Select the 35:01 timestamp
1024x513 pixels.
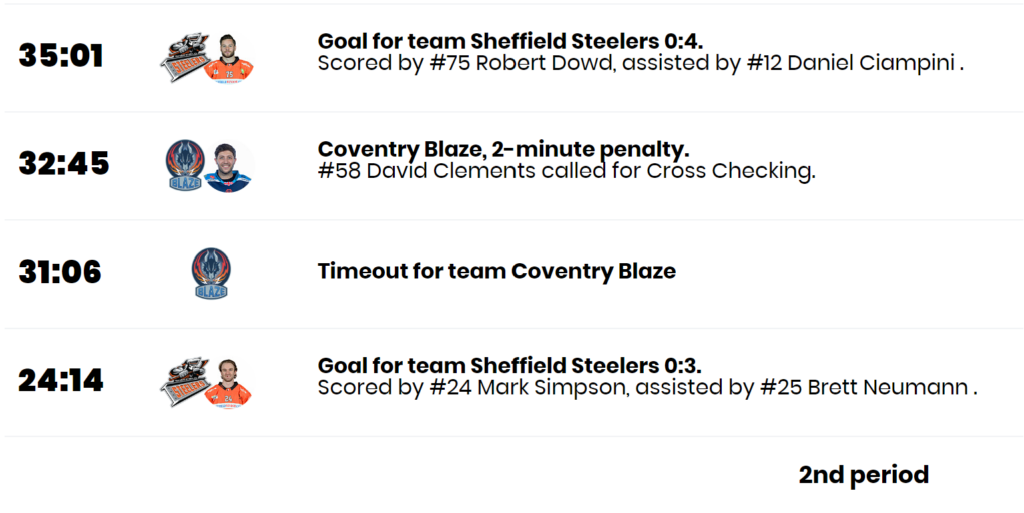61,55
